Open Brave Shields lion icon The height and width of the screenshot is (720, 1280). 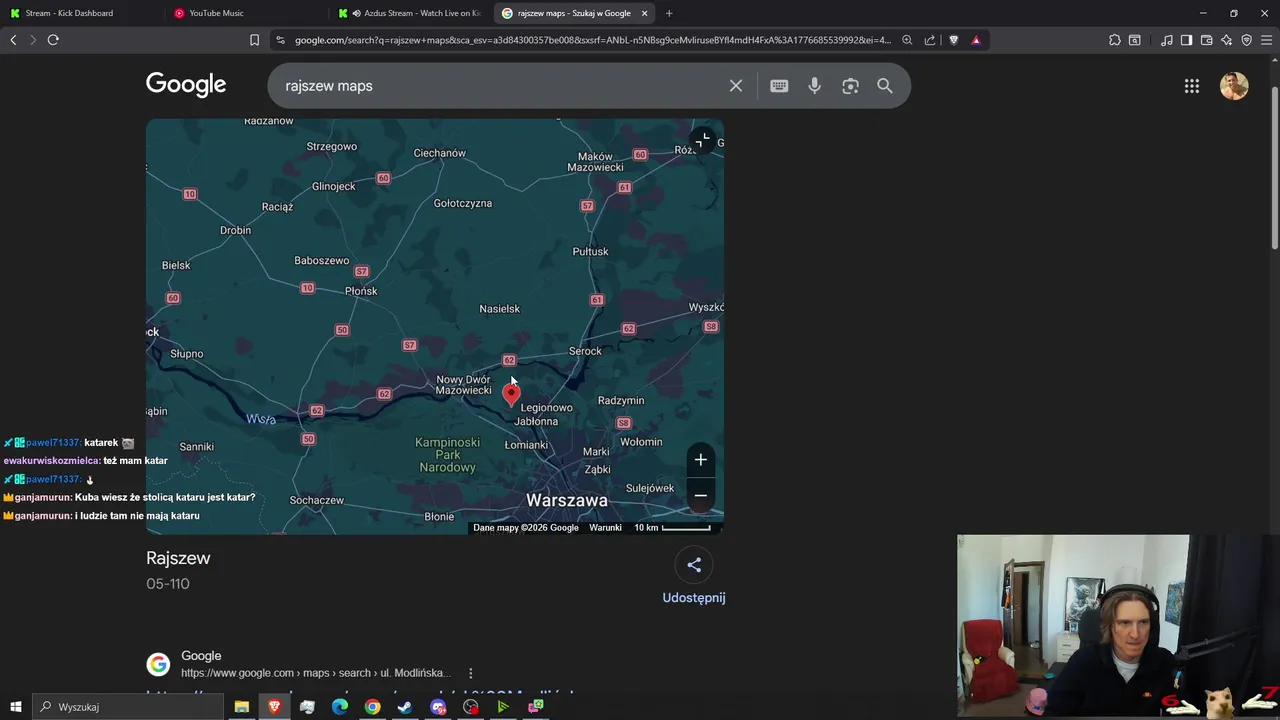tap(953, 40)
